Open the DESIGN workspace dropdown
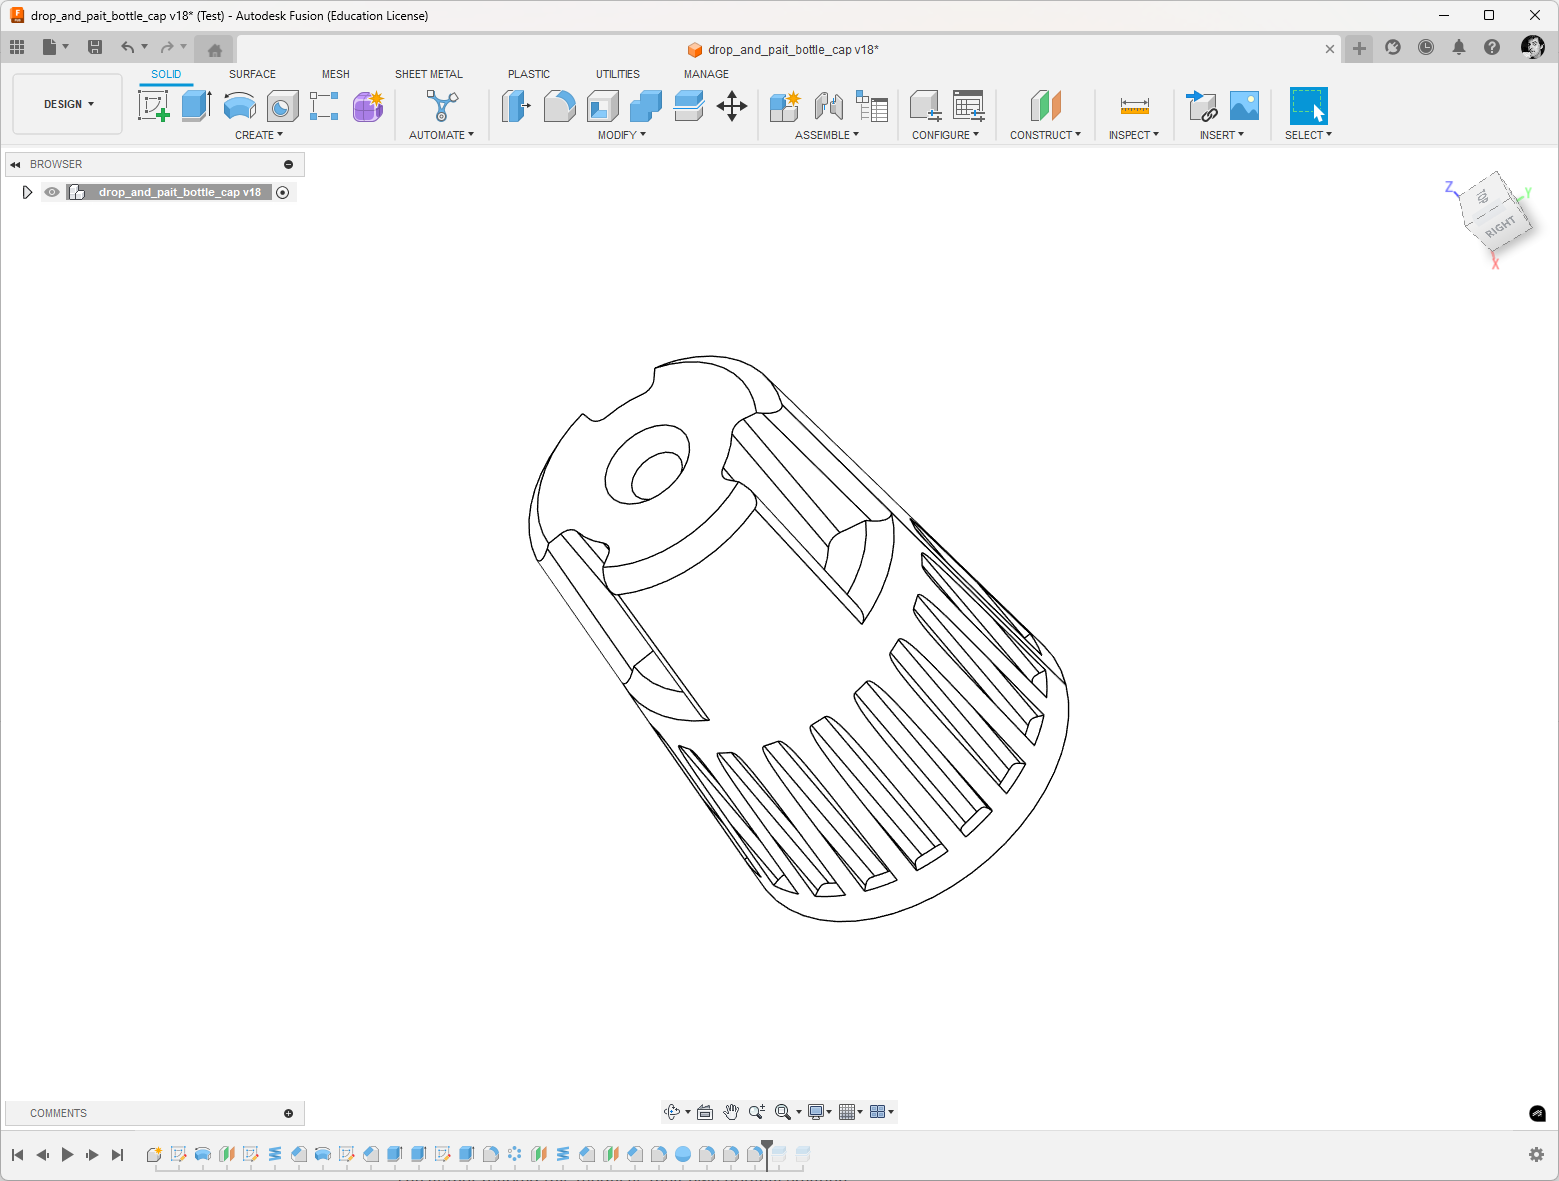 (x=68, y=104)
